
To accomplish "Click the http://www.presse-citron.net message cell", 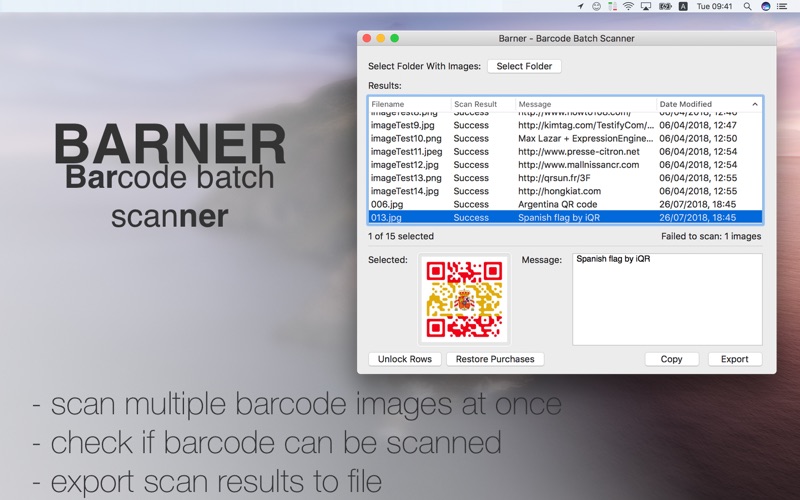I will point(579,152).
